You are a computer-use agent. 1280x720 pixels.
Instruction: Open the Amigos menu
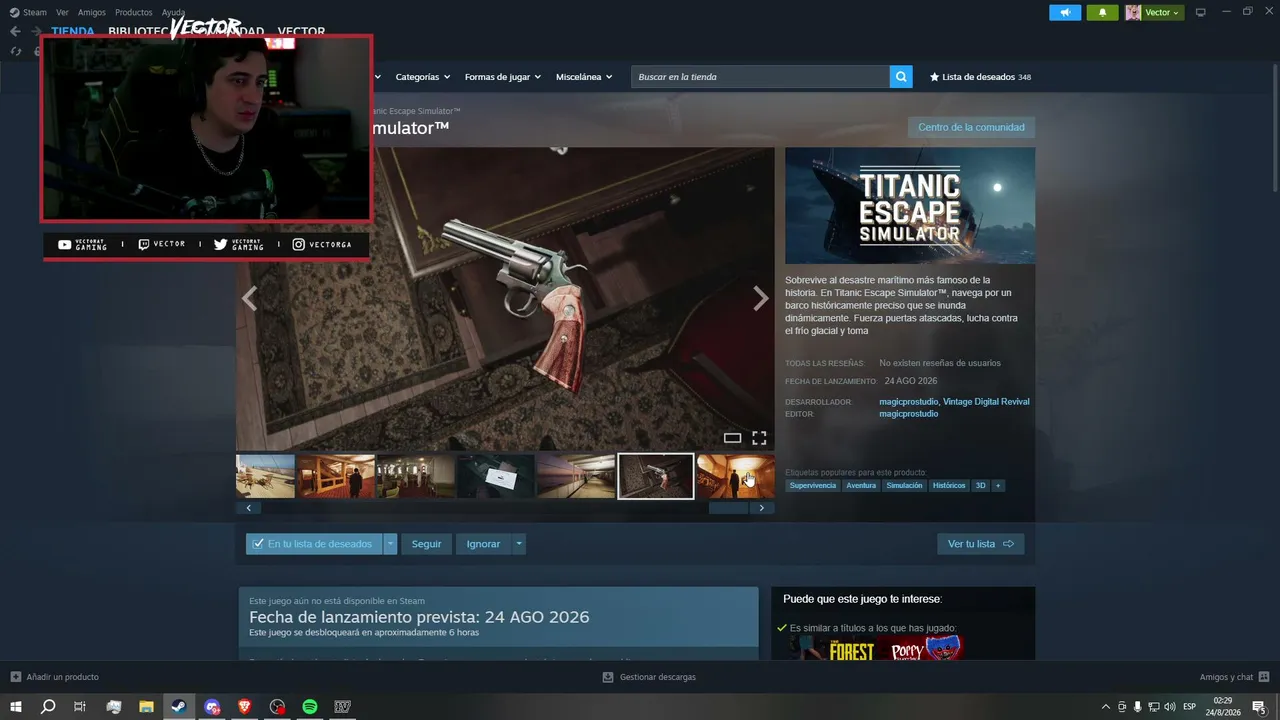coord(92,12)
